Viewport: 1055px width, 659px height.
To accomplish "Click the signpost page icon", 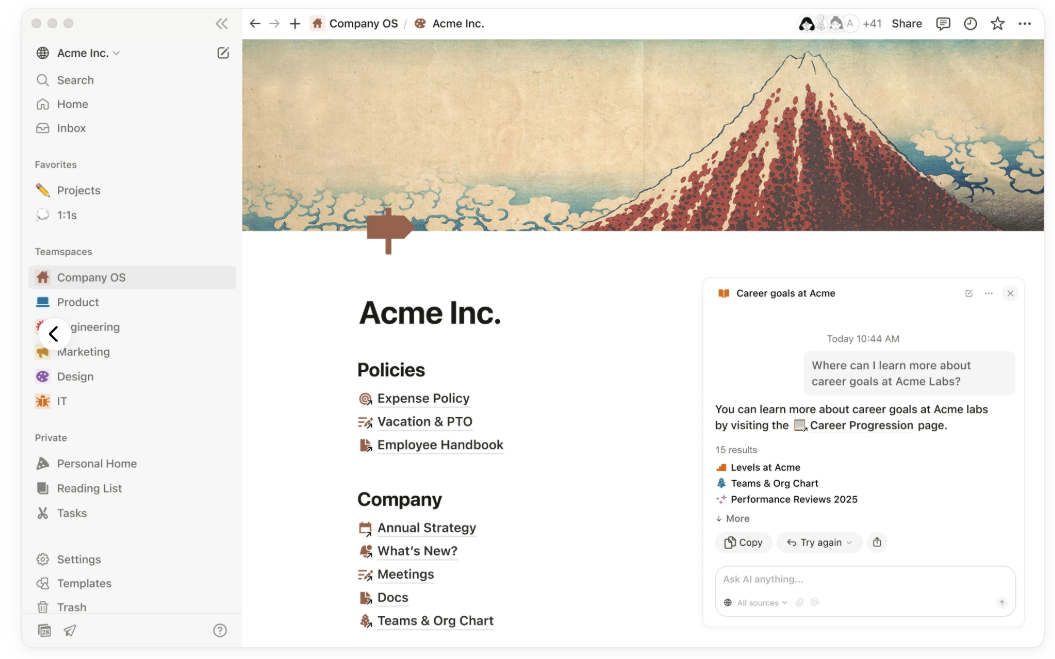I will (390, 231).
